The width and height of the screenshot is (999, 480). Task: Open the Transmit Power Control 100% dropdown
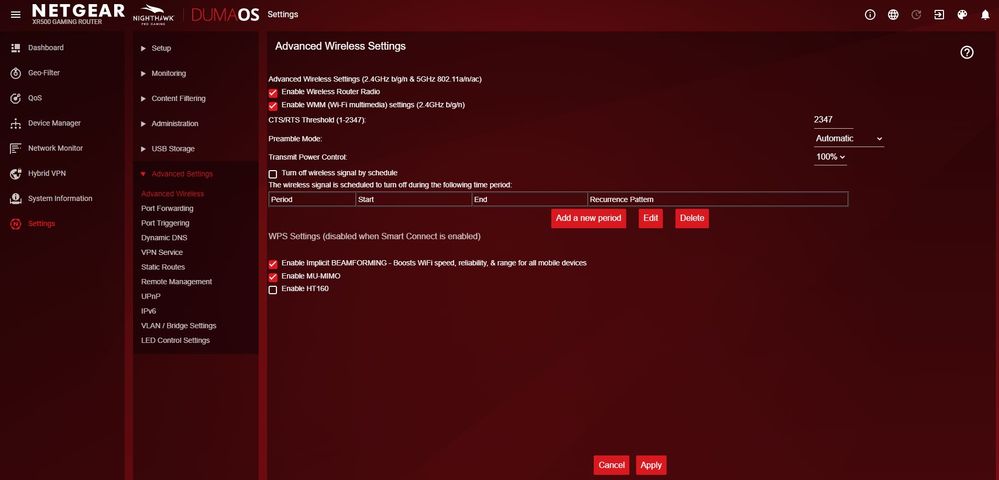click(x=830, y=157)
